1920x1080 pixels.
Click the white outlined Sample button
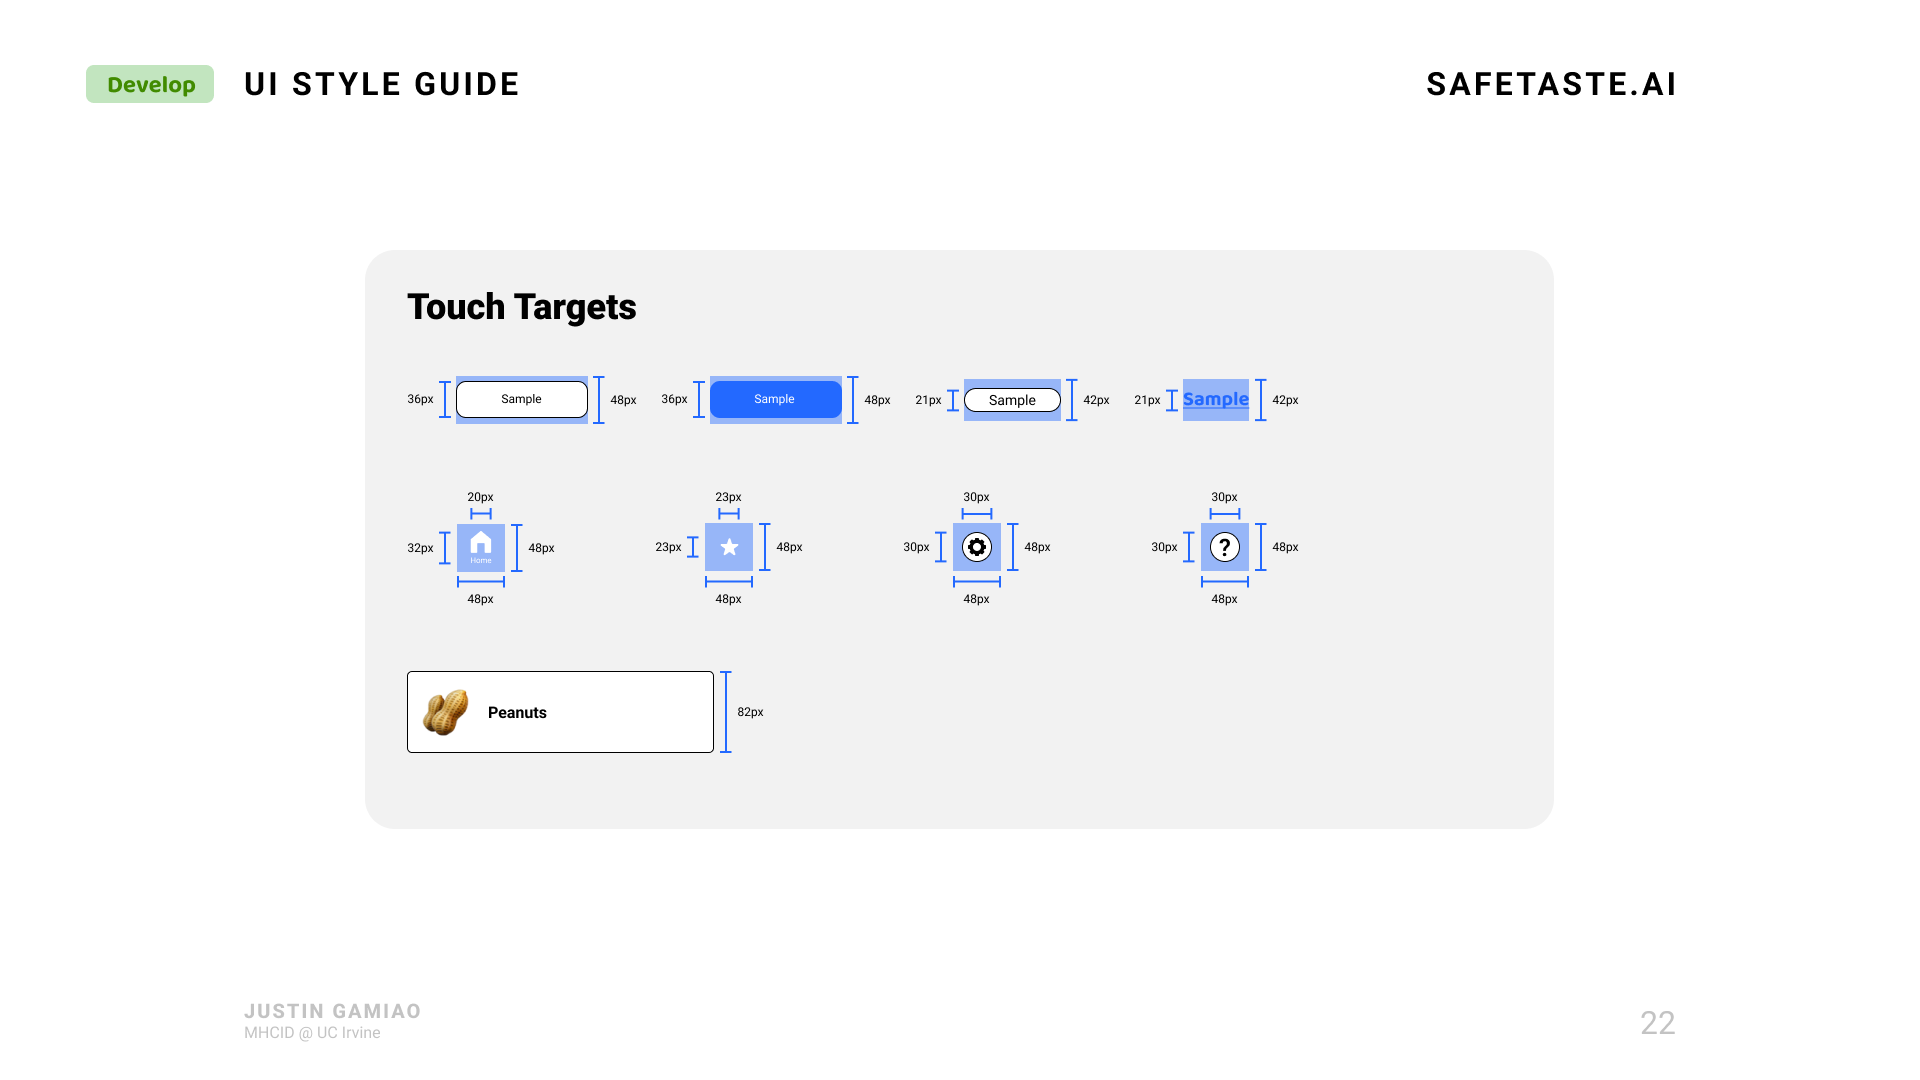(x=522, y=399)
